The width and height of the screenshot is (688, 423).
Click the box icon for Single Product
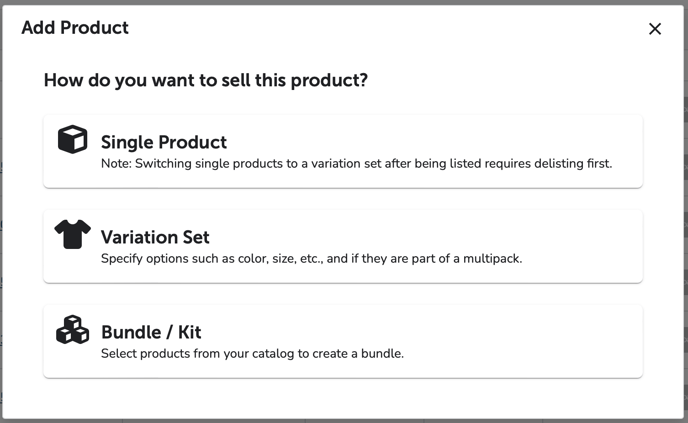click(x=72, y=139)
